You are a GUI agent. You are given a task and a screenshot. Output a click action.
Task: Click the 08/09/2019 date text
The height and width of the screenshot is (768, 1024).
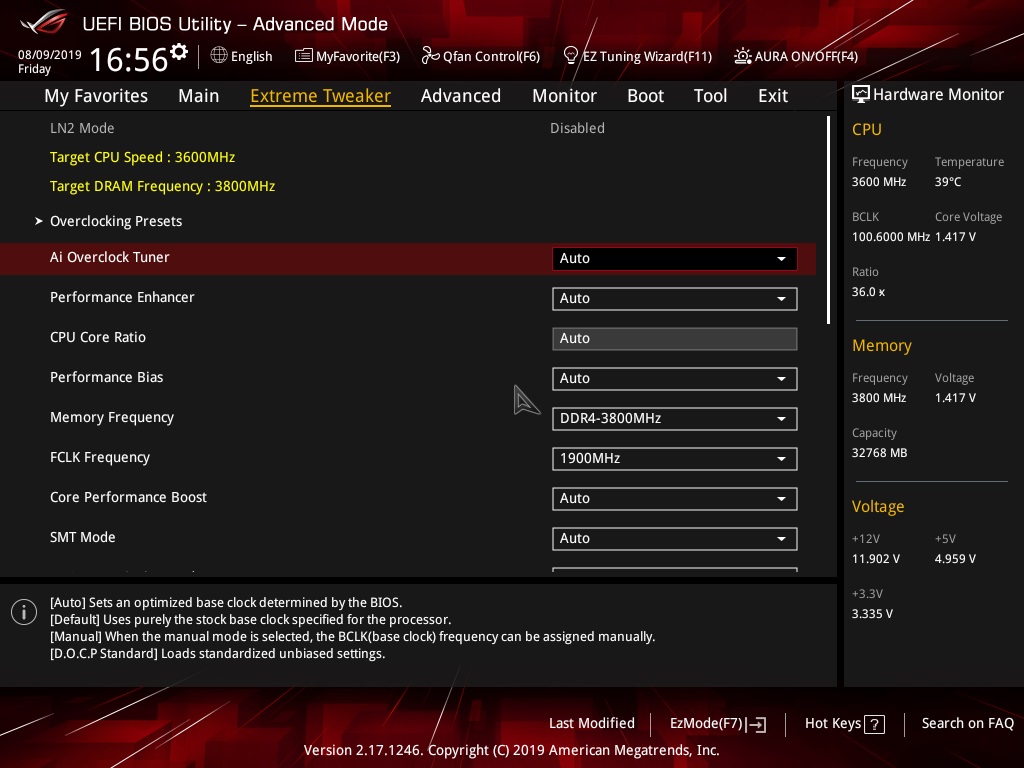coord(50,55)
